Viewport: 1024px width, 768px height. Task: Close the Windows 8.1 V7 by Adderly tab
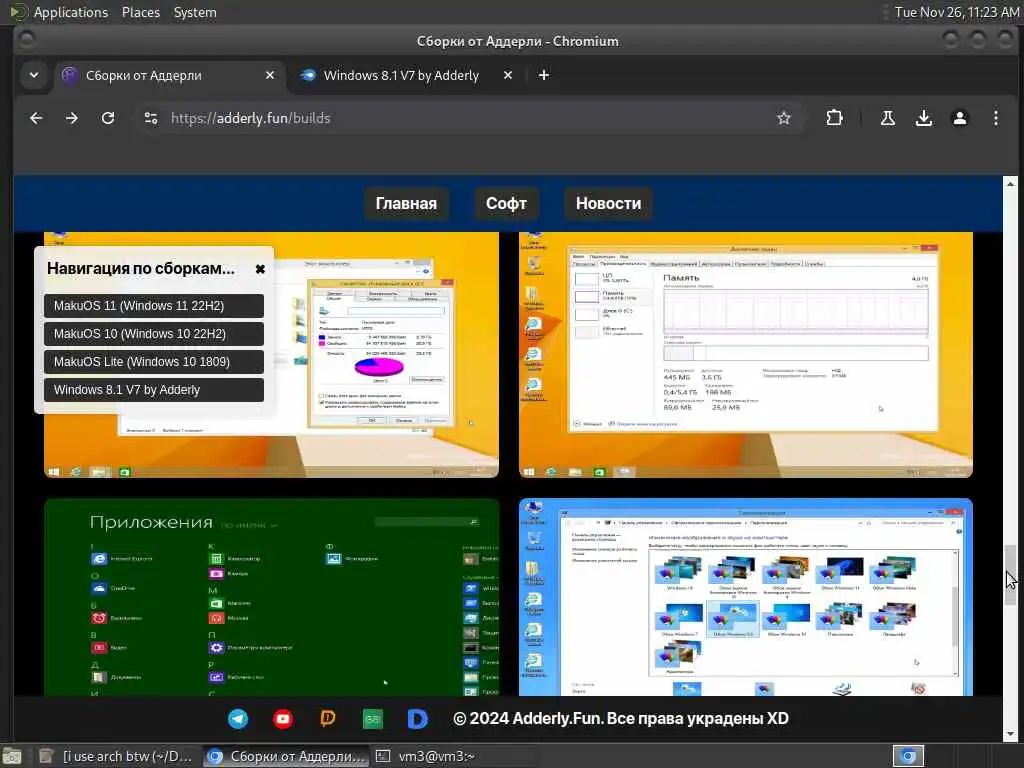point(507,75)
